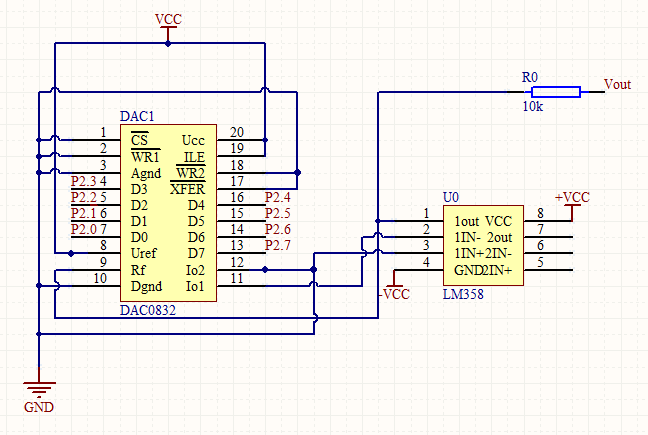Click the 1out pin name on LM358

point(467,221)
